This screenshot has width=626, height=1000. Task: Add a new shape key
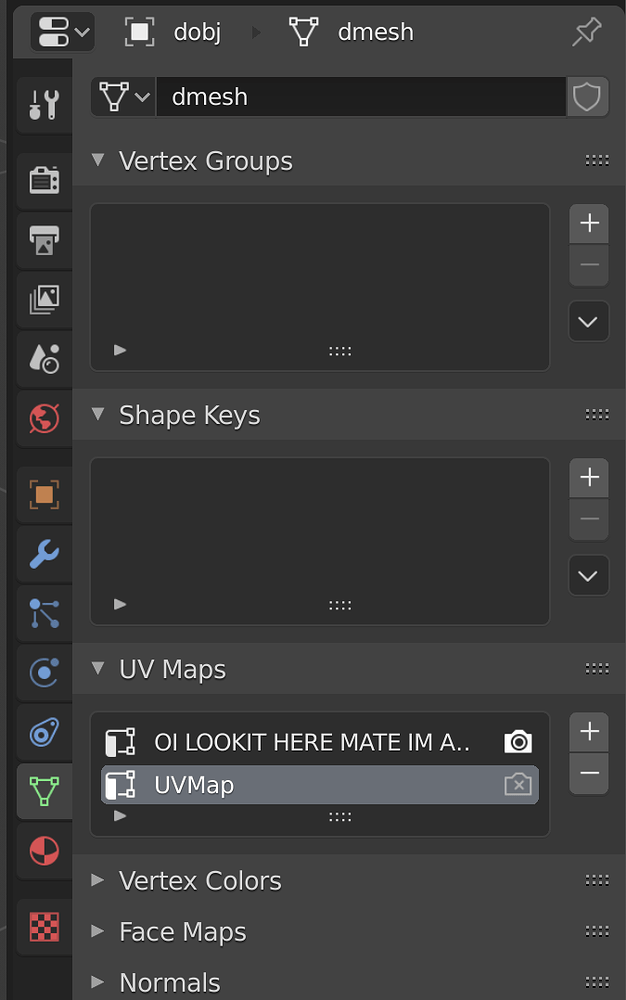pyautogui.click(x=589, y=478)
